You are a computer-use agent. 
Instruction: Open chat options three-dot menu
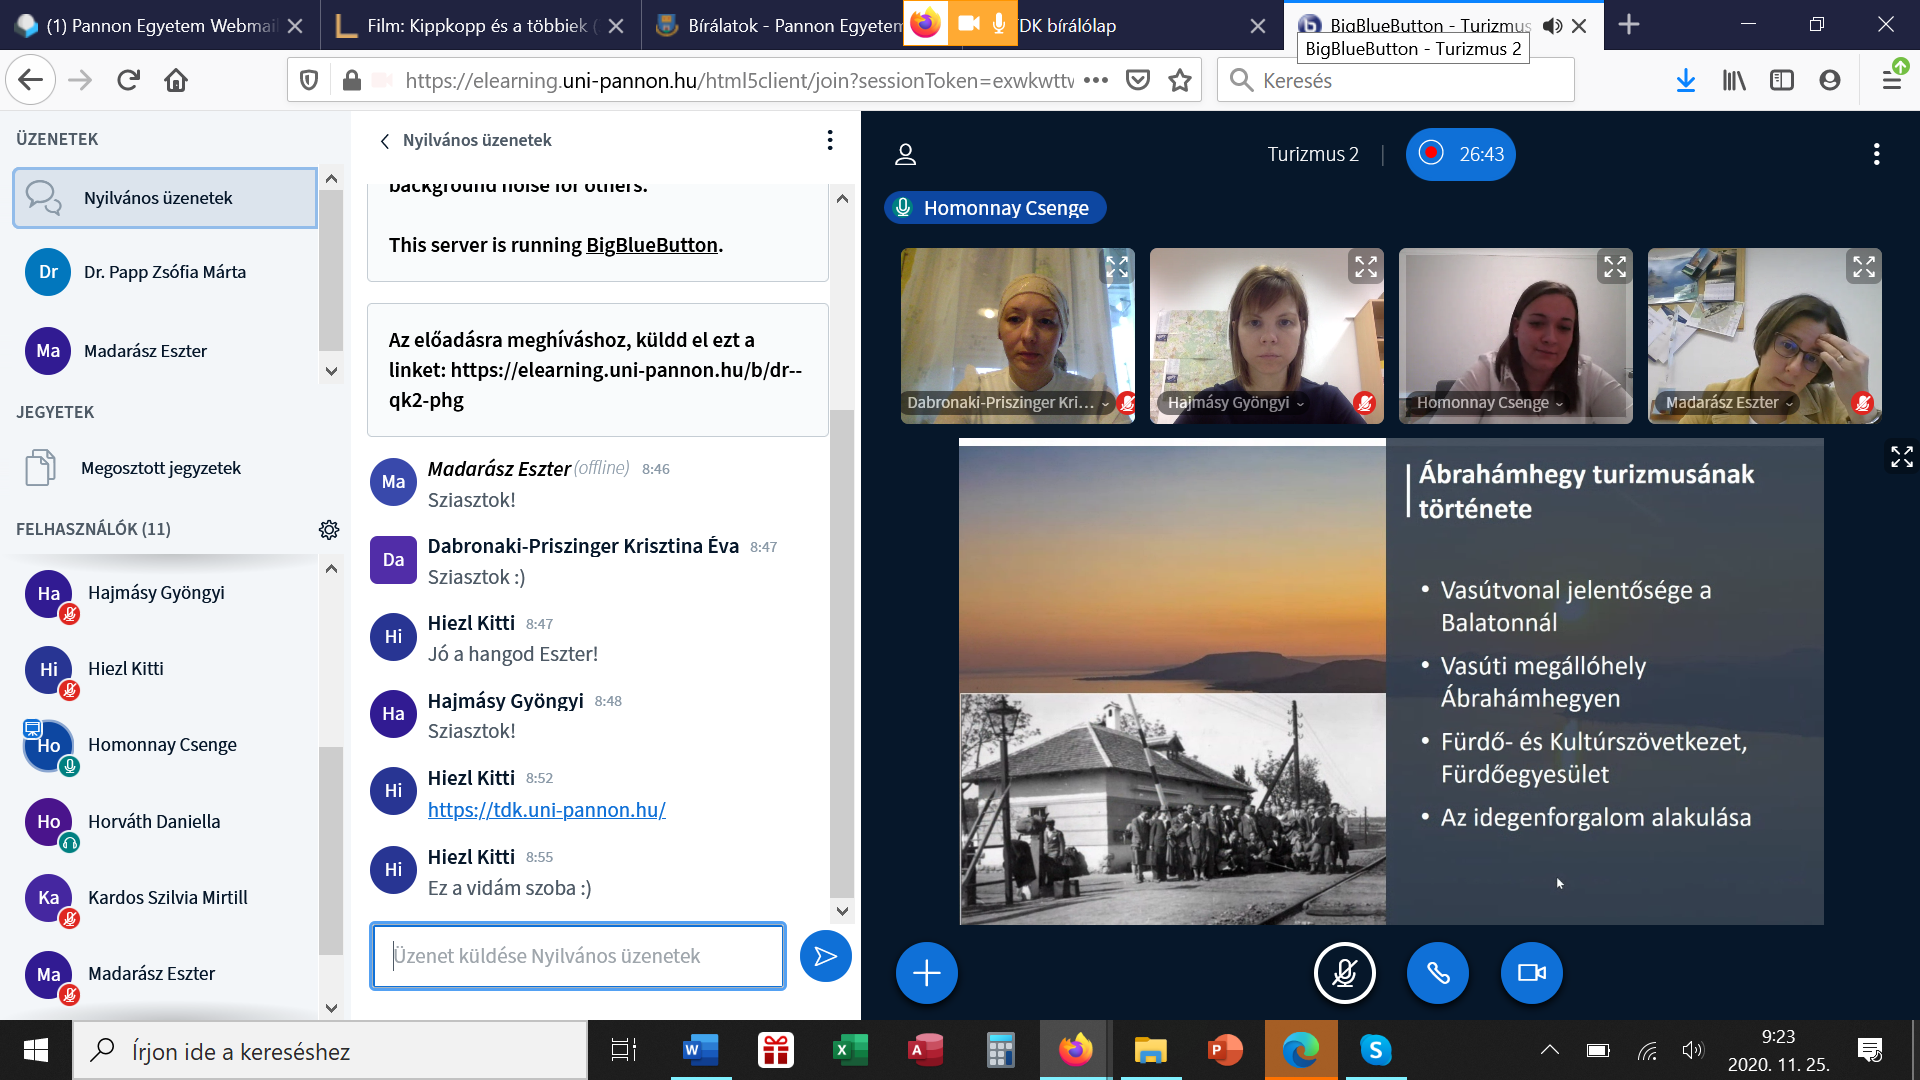pyautogui.click(x=829, y=140)
